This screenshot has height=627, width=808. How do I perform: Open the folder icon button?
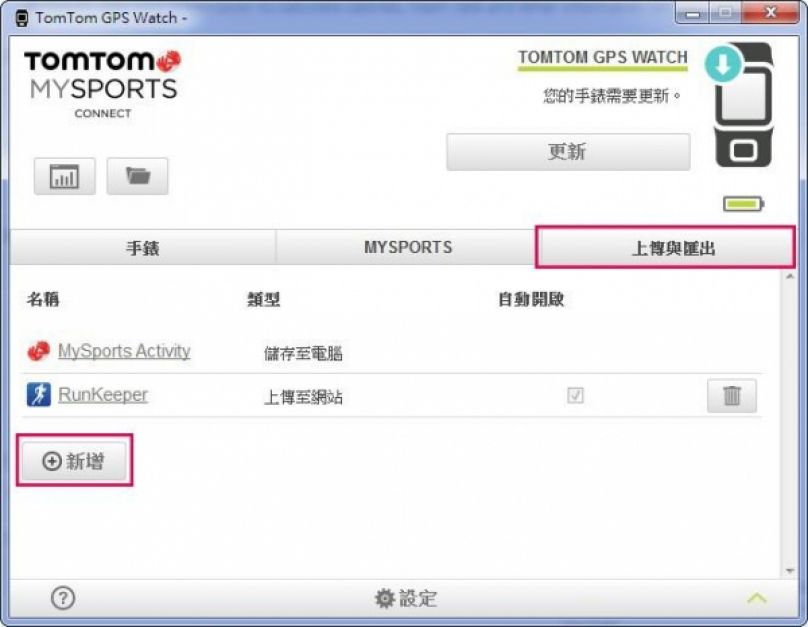(138, 176)
